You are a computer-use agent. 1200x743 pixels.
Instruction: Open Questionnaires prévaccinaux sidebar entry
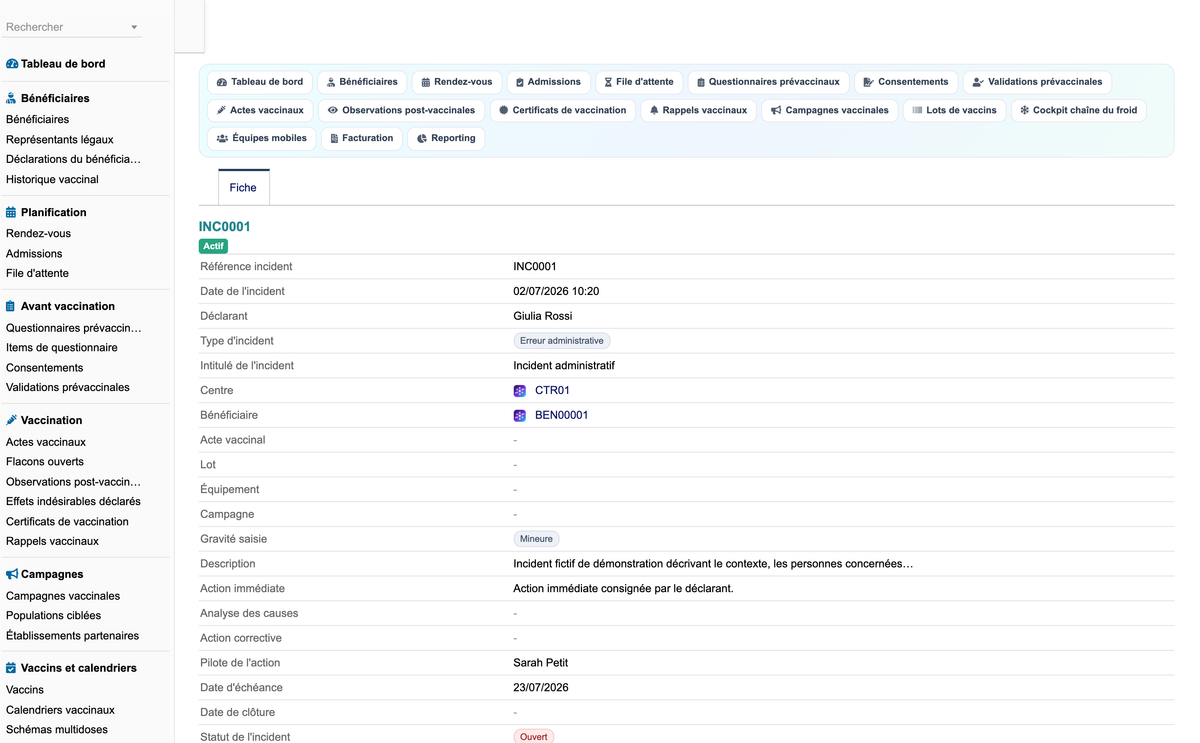point(74,328)
